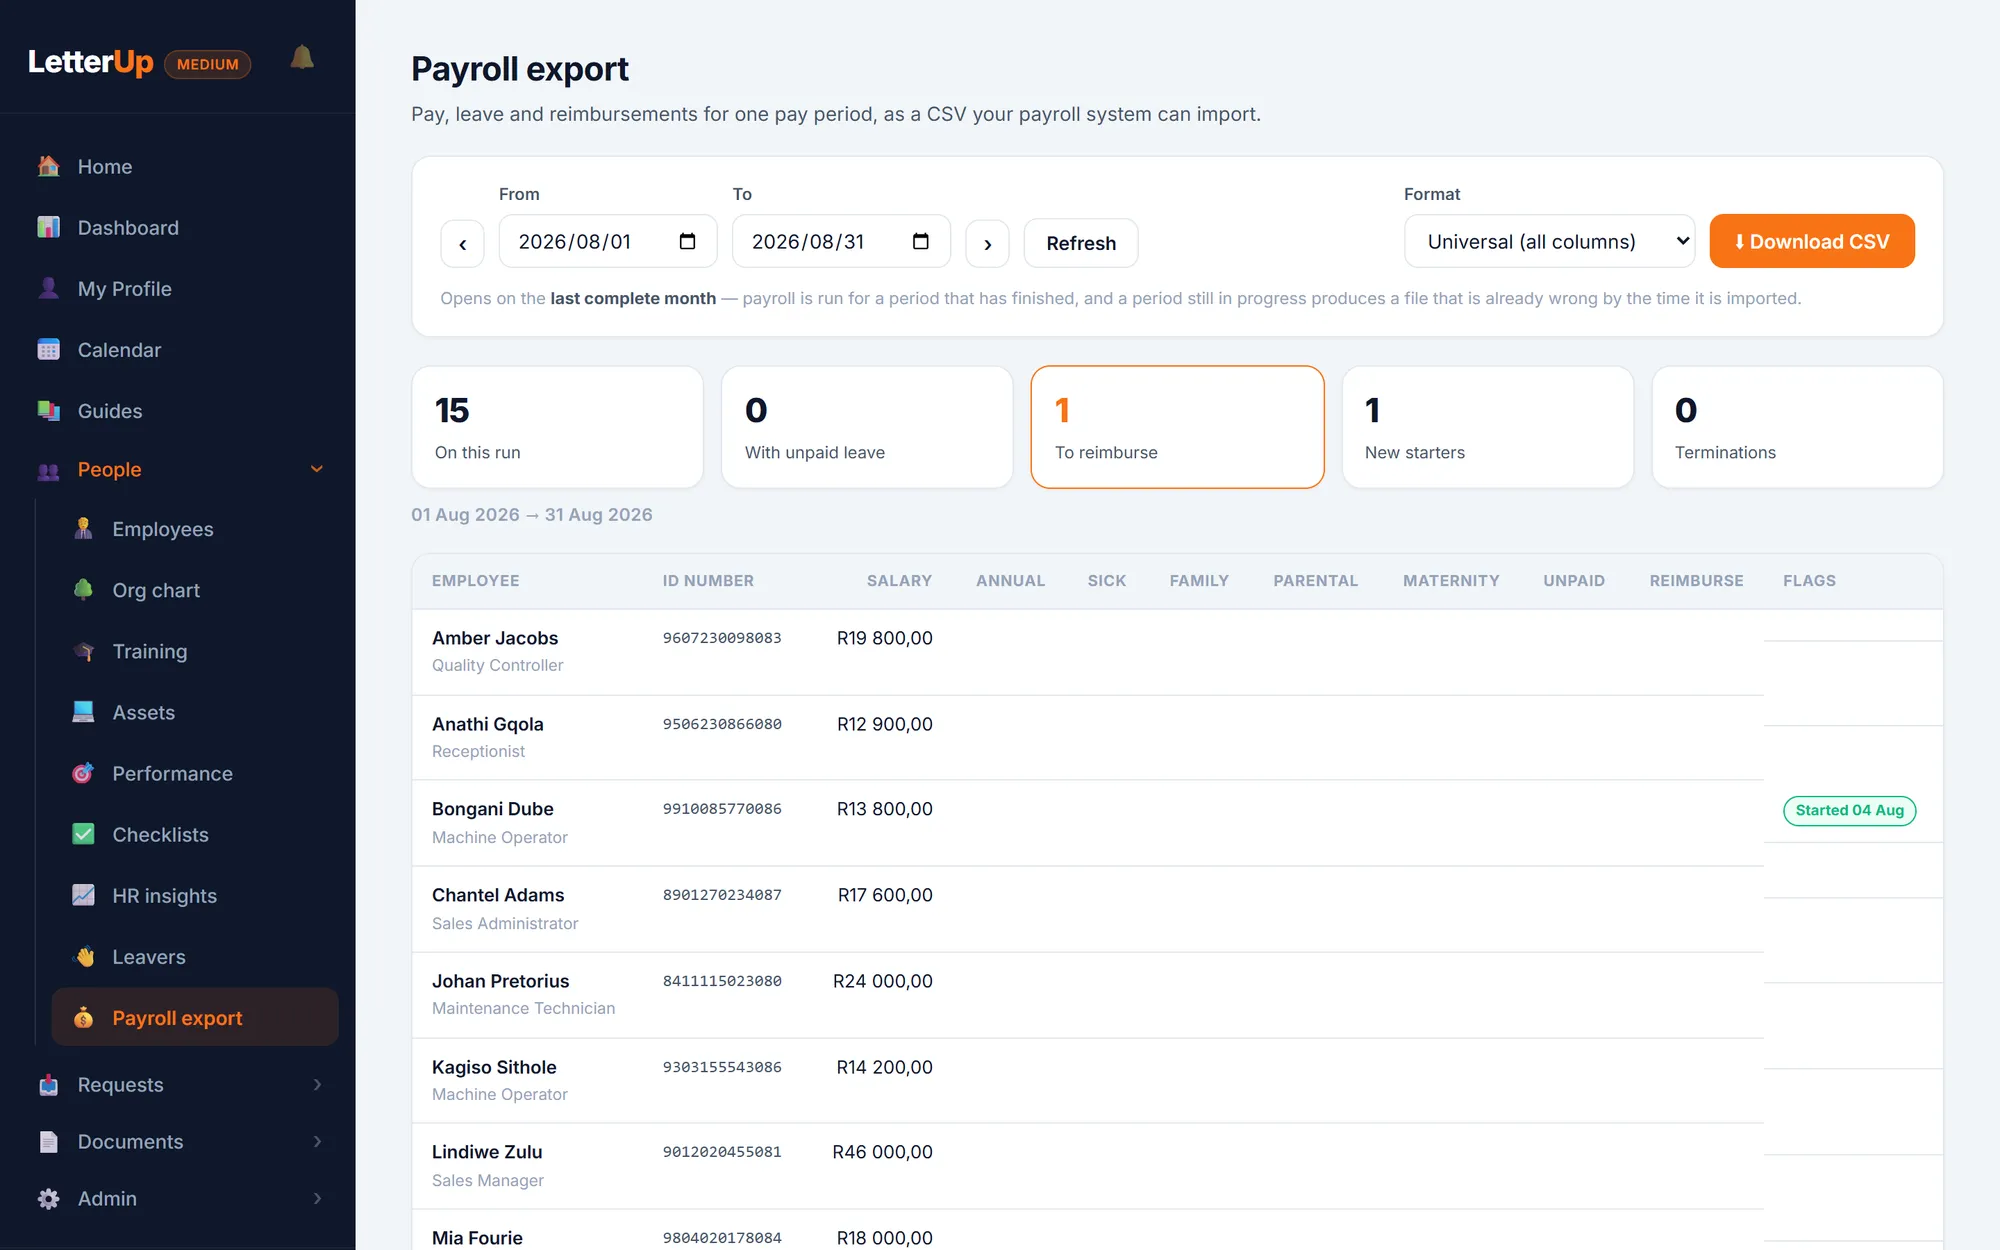Select employee Kagiso Sithole
Screen dimensions: 2000x1250
(494, 1067)
